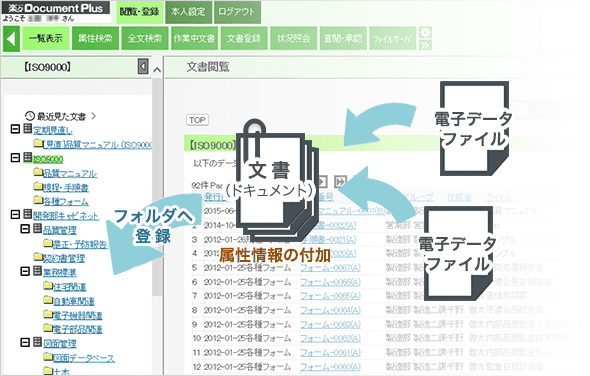The image size is (590, 376).
Task: Collapse the 業務標準 tree node
Action: pyautogui.click(x=25, y=271)
